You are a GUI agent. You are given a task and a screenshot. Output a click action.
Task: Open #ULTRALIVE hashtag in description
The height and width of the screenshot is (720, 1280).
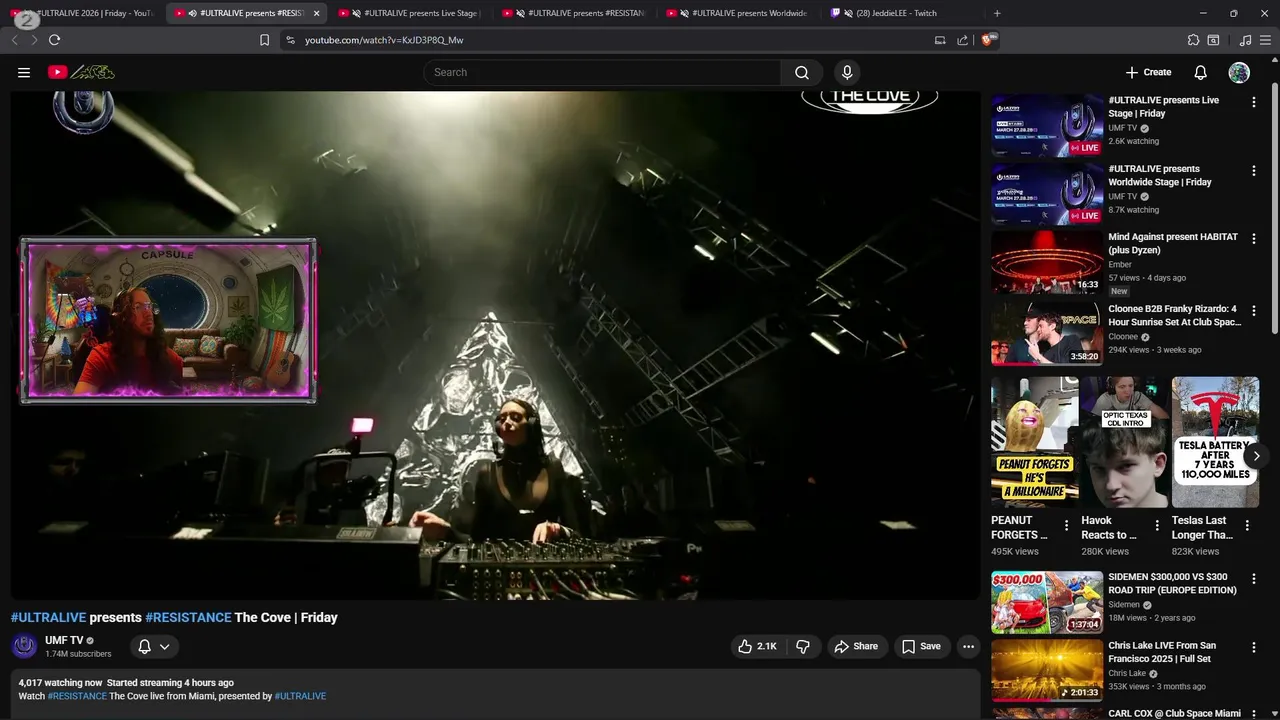(x=300, y=696)
